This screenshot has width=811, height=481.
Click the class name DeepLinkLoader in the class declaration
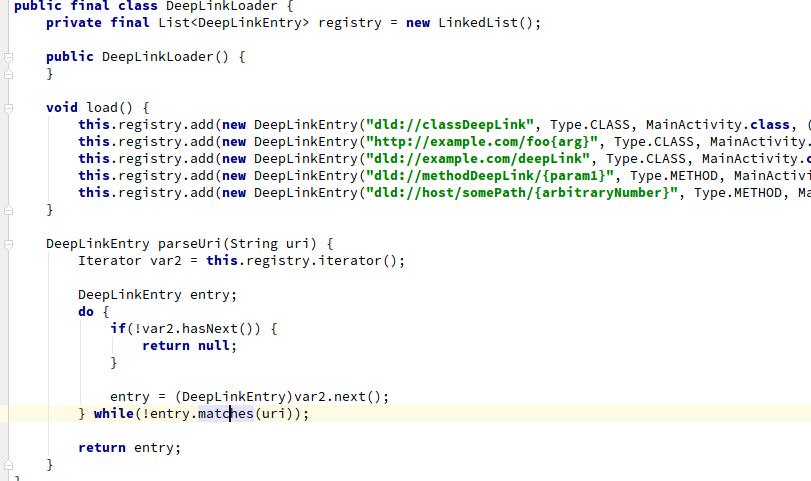[x=222, y=6]
